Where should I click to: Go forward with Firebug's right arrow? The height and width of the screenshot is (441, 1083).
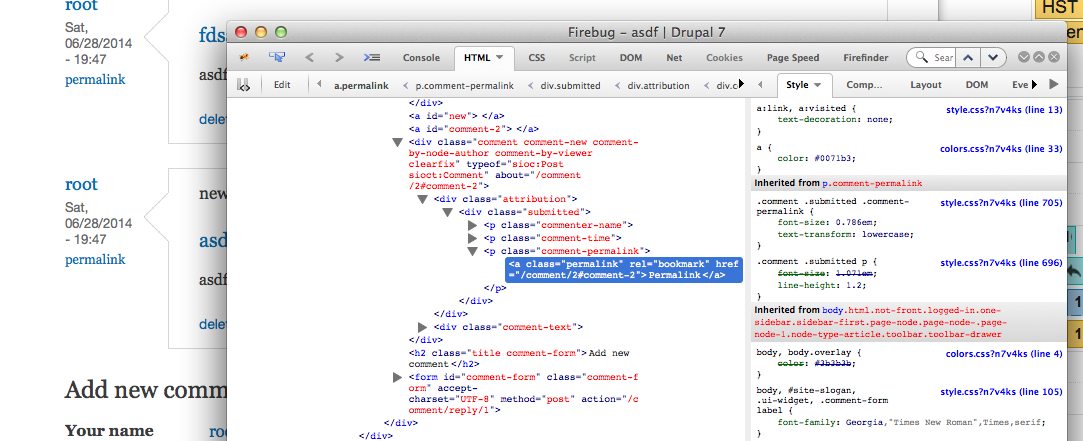pyautogui.click(x=339, y=57)
